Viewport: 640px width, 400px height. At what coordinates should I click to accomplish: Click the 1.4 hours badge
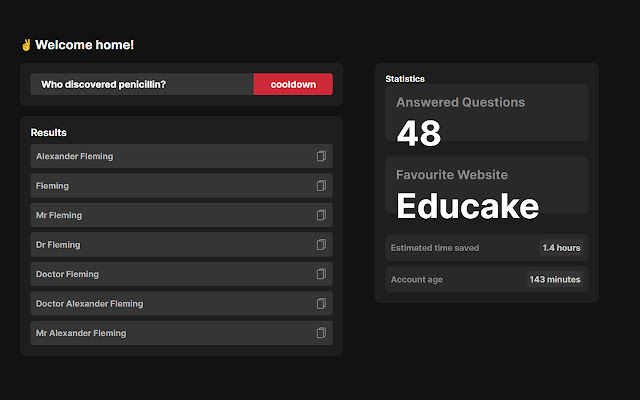pos(561,248)
